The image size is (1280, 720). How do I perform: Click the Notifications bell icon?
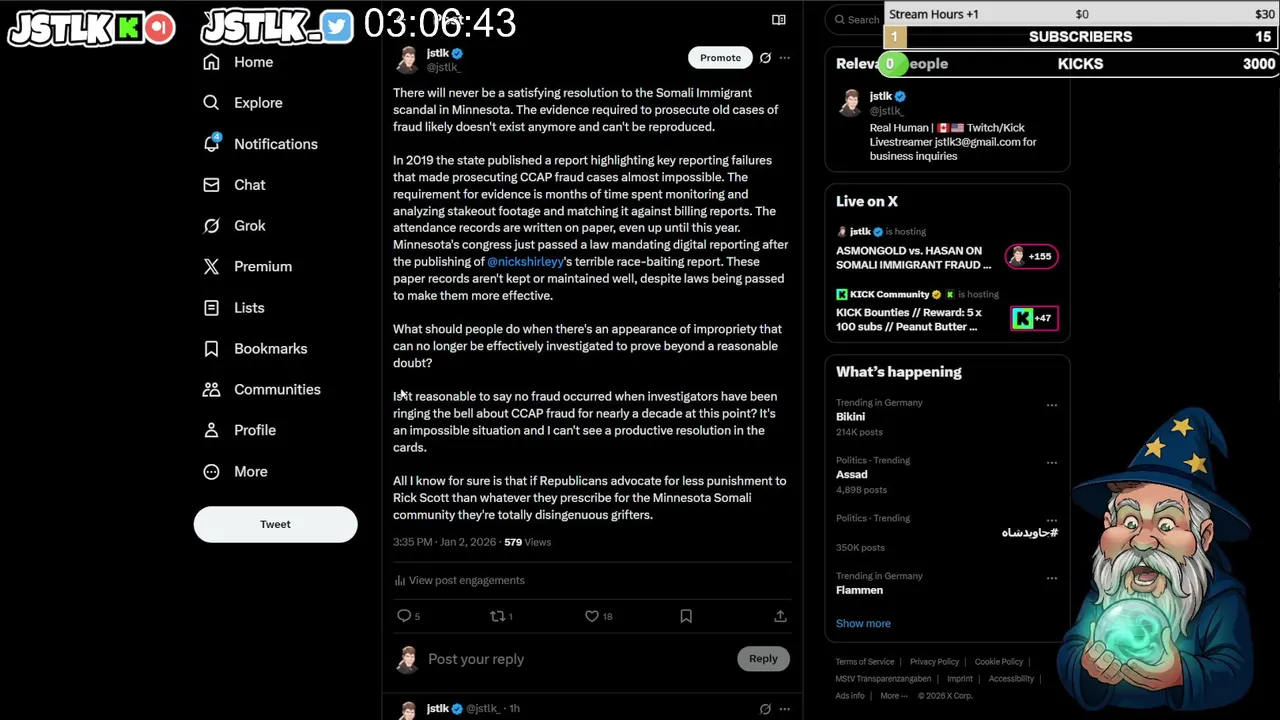211,144
